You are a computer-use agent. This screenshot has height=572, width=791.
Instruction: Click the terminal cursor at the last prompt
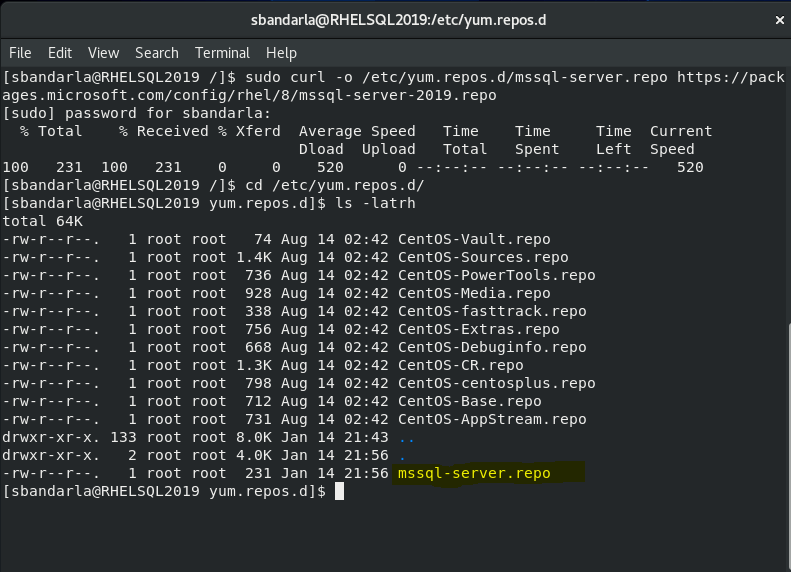[x=339, y=491]
